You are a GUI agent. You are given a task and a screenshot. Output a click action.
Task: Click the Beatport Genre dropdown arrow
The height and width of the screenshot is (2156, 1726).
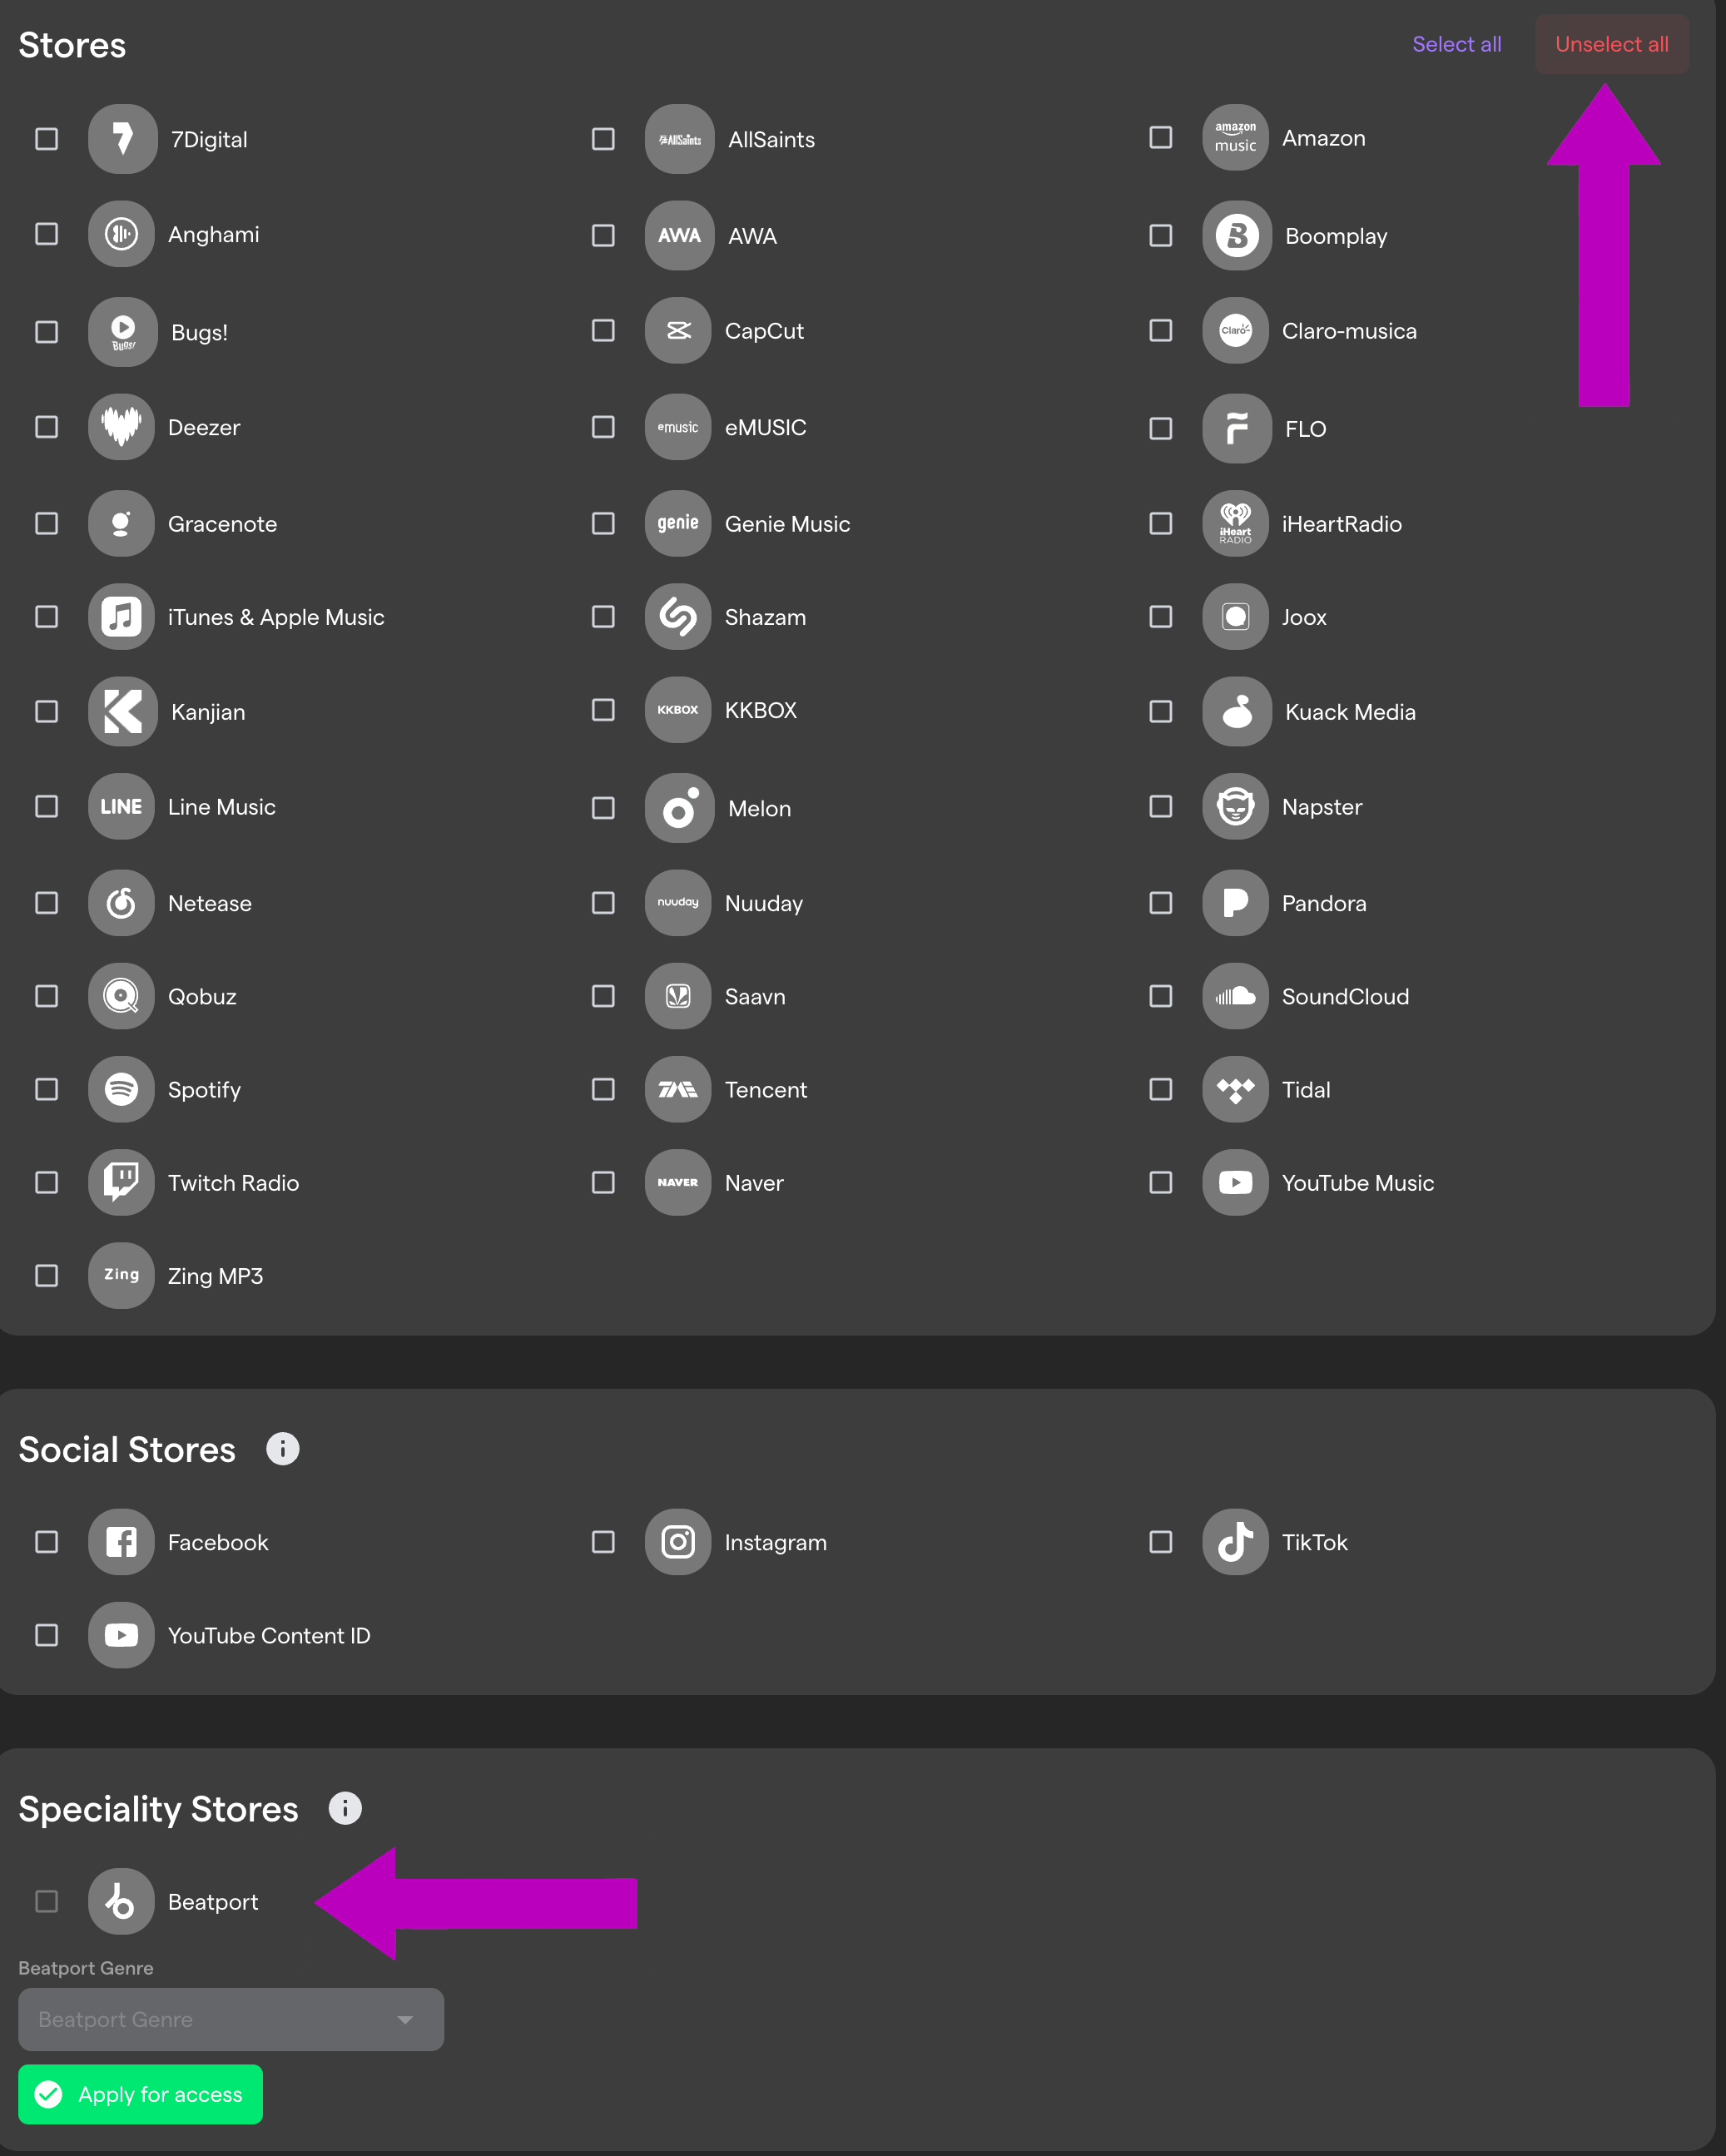pos(405,2019)
